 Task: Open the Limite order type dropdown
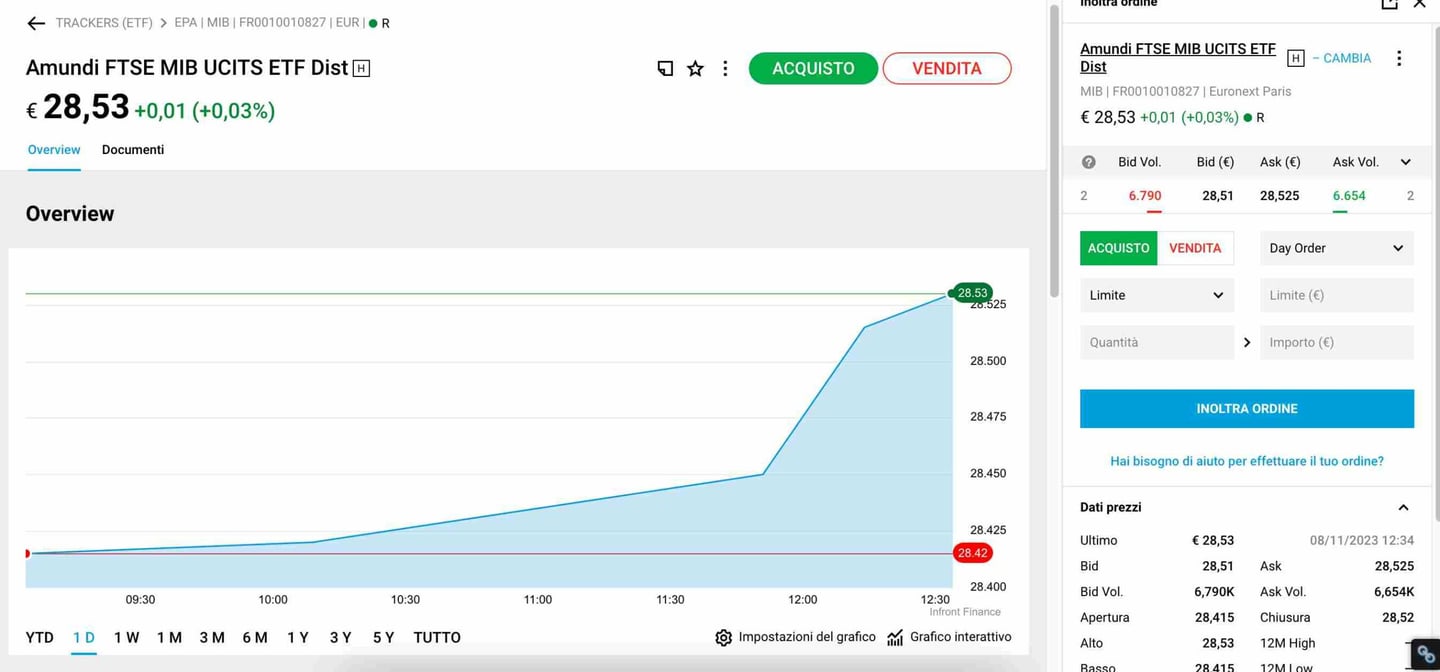pyautogui.click(x=1156, y=295)
